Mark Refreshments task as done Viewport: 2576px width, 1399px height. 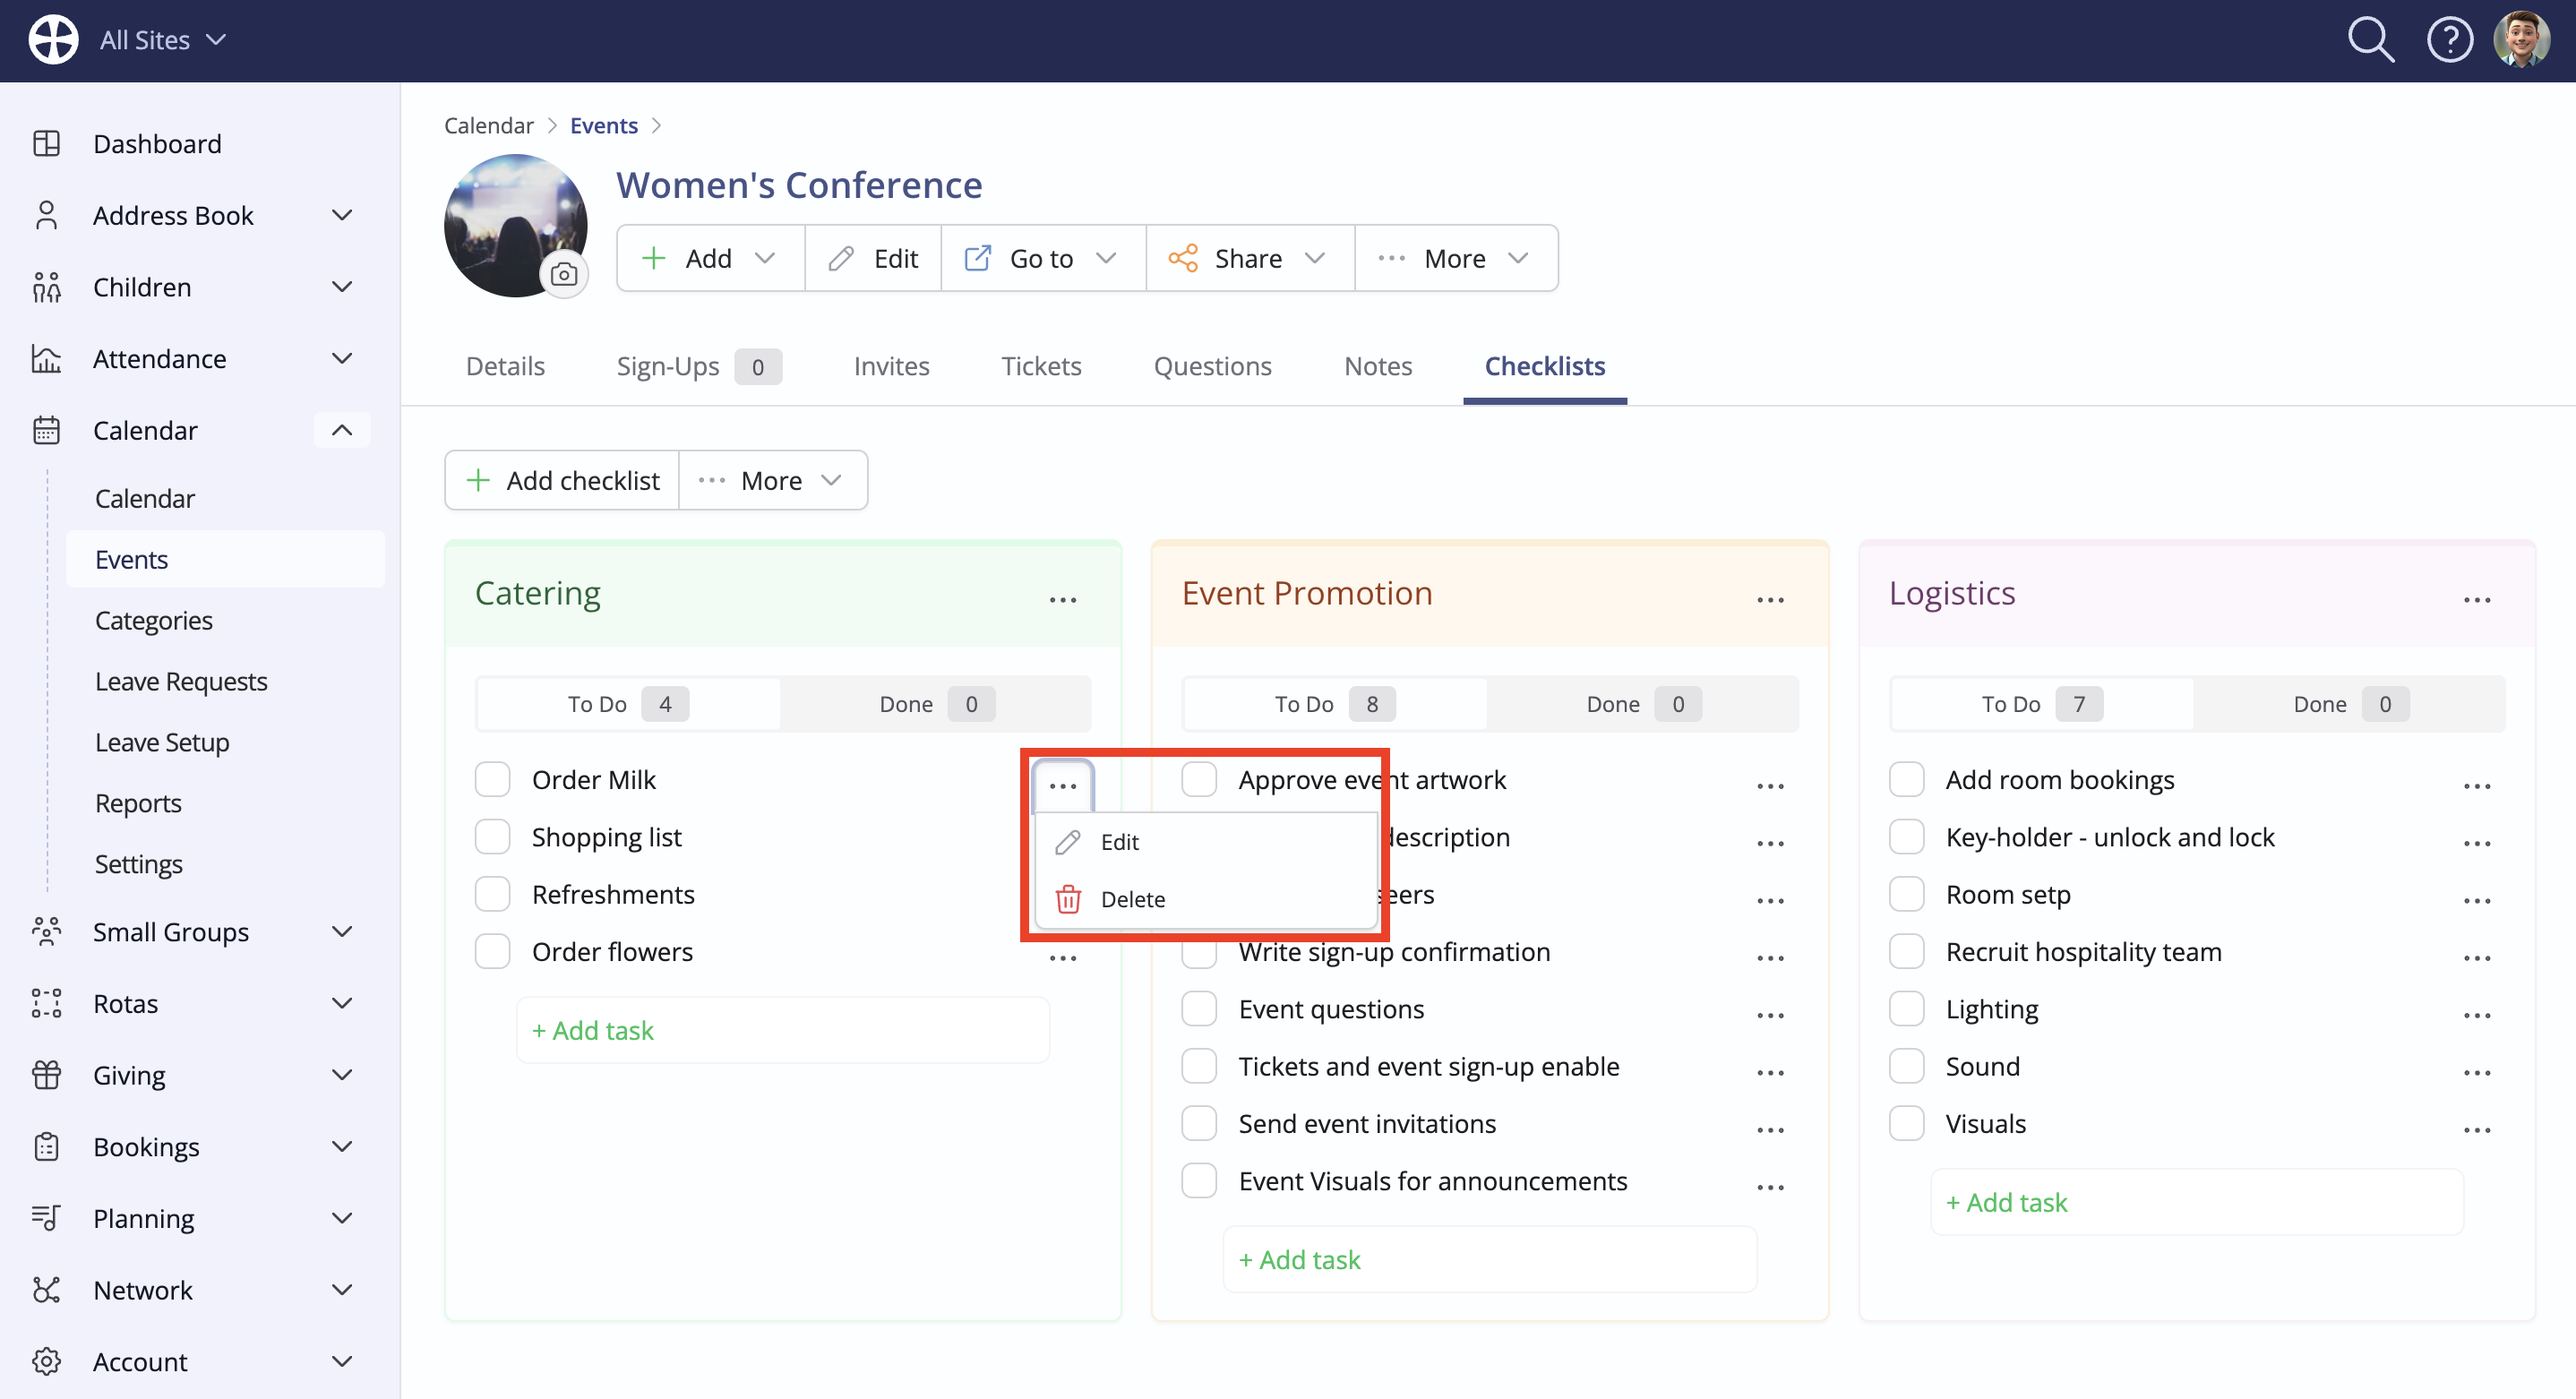pyautogui.click(x=492, y=894)
